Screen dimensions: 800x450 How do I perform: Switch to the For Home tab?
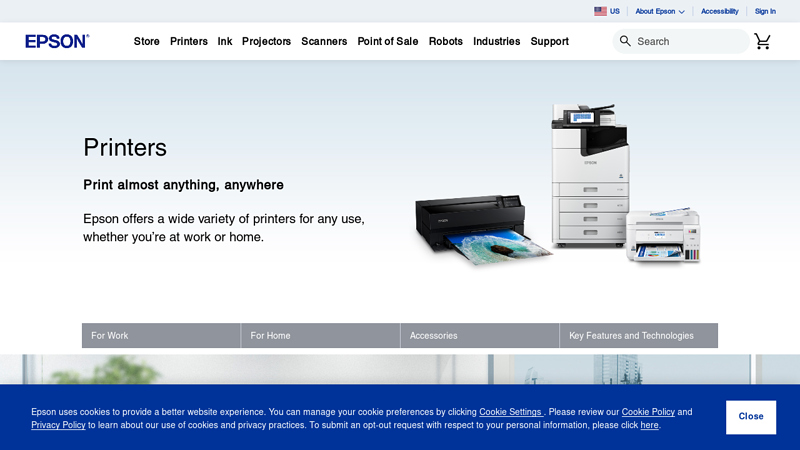click(320, 335)
